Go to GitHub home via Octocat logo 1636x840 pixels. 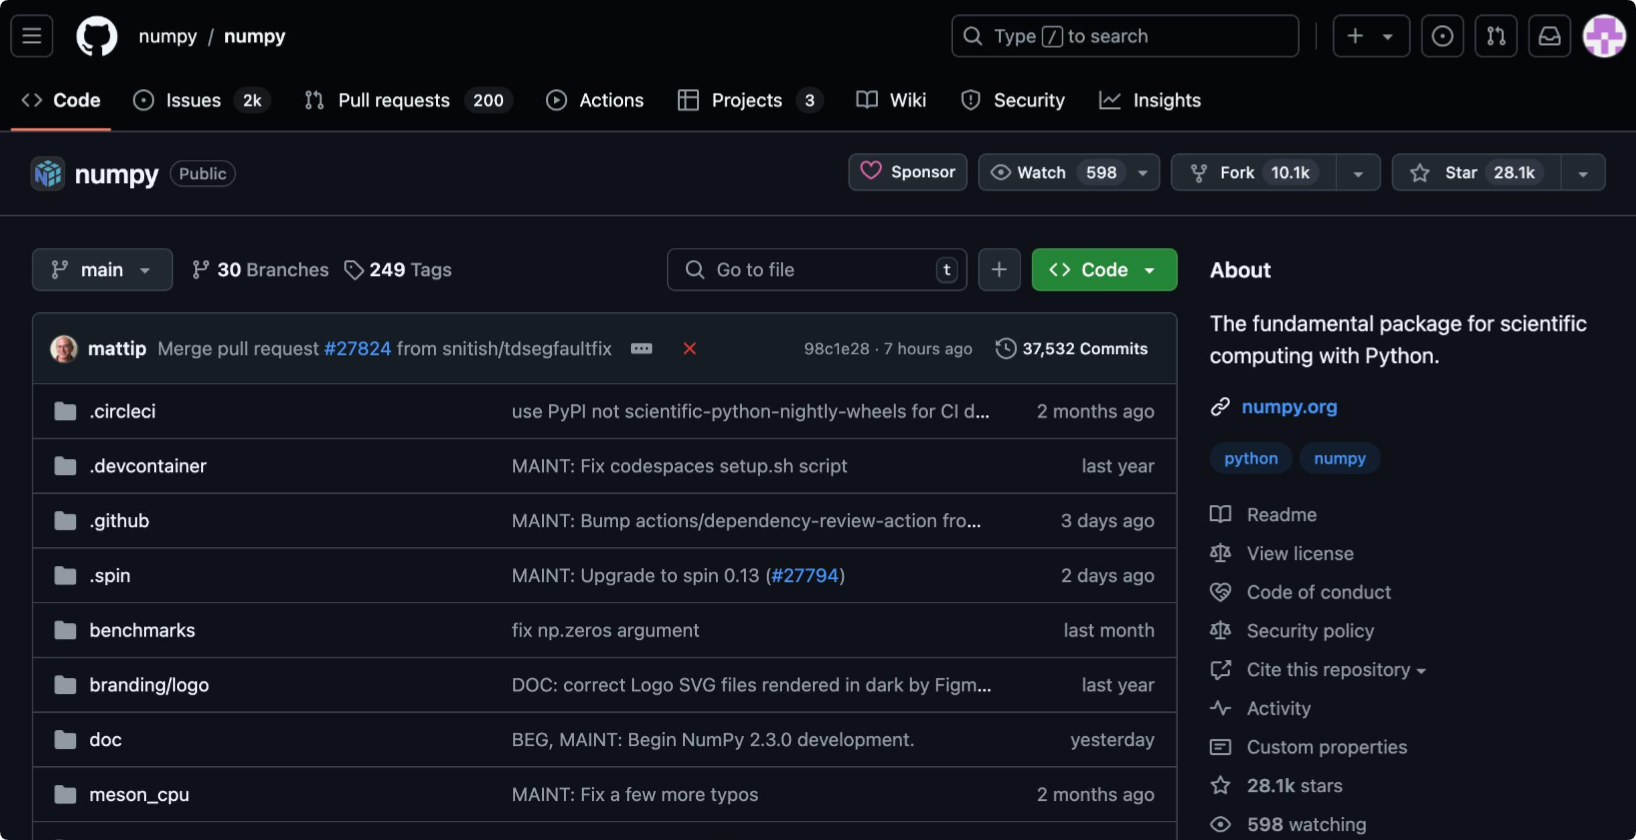[x=97, y=36]
